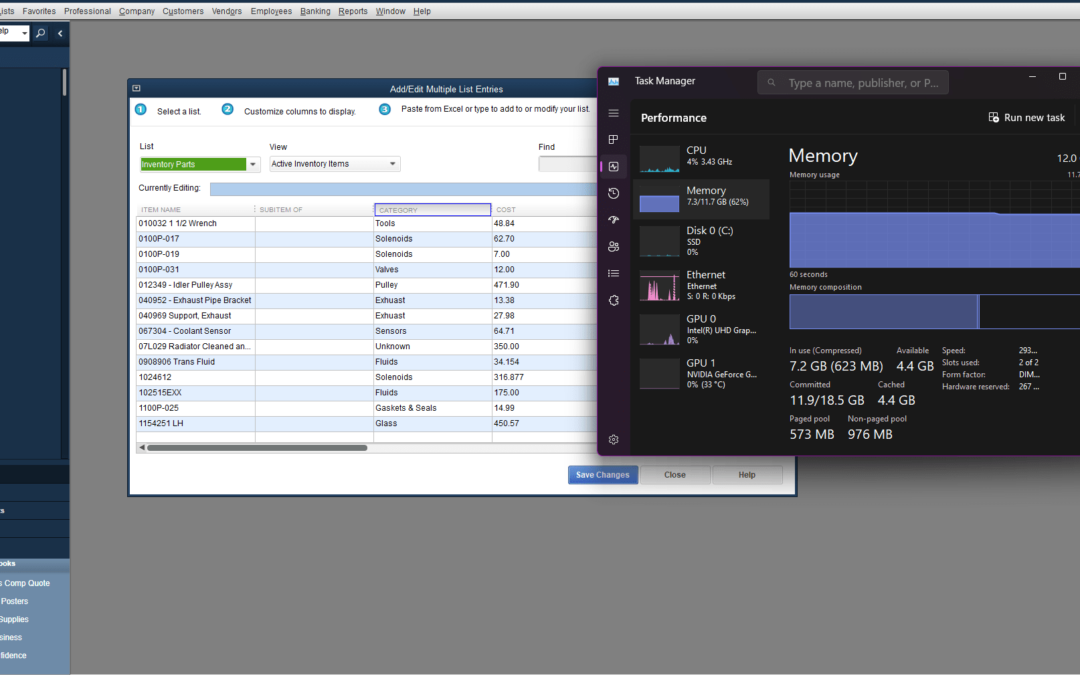1080x675 pixels.
Task: Click Save Changes button
Action: tap(603, 475)
